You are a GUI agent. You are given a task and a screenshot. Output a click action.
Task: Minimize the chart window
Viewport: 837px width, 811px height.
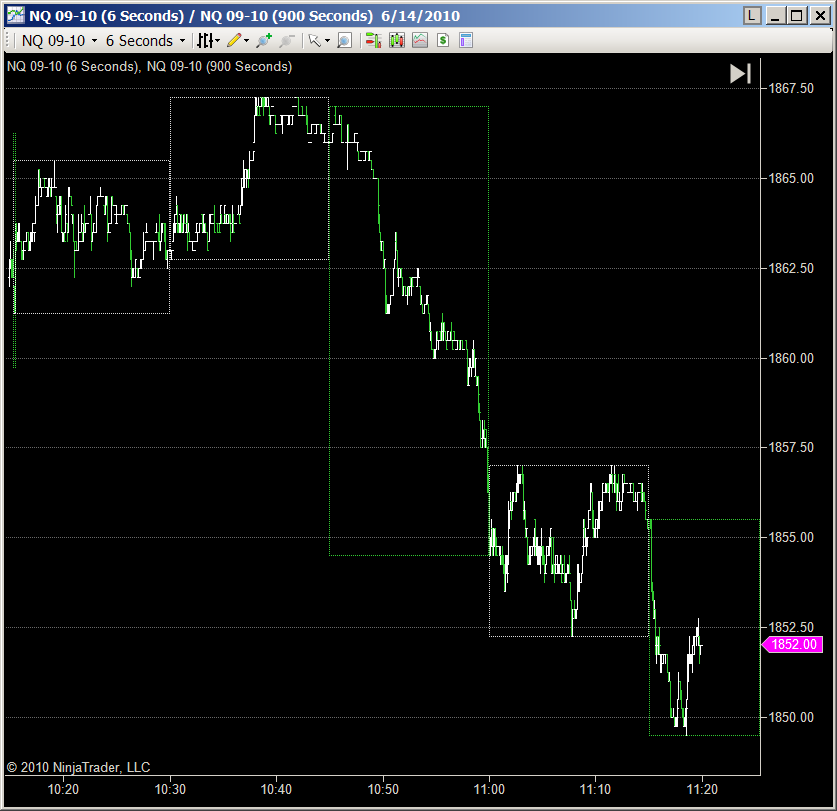point(775,15)
